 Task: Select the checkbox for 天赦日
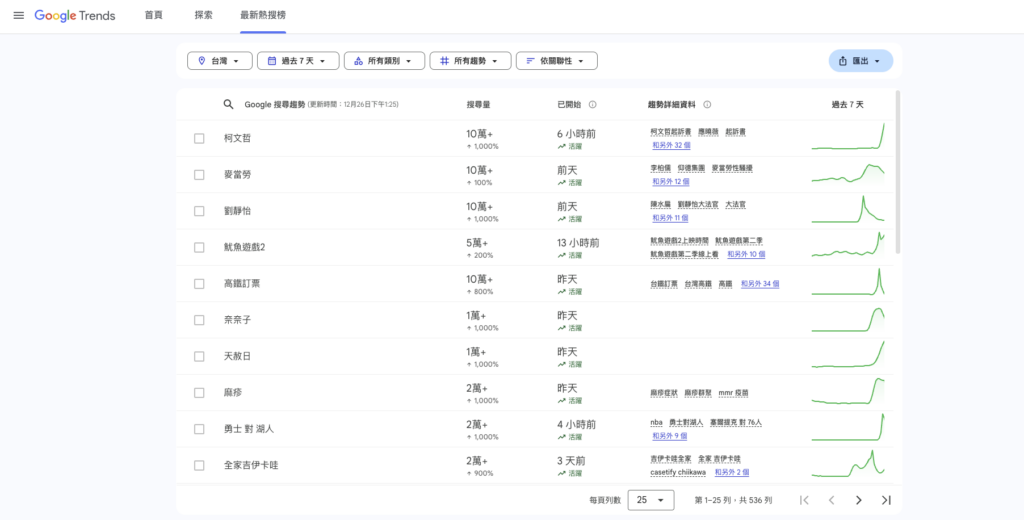(x=199, y=357)
